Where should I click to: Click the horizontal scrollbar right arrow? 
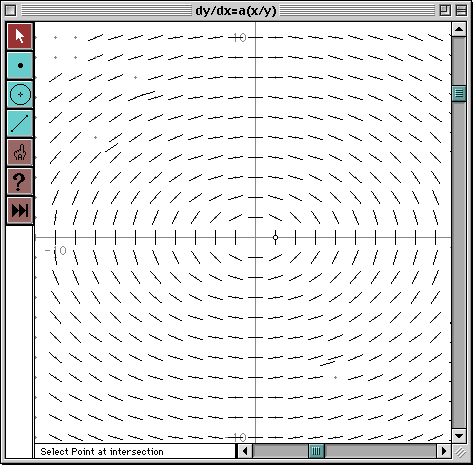(444, 451)
